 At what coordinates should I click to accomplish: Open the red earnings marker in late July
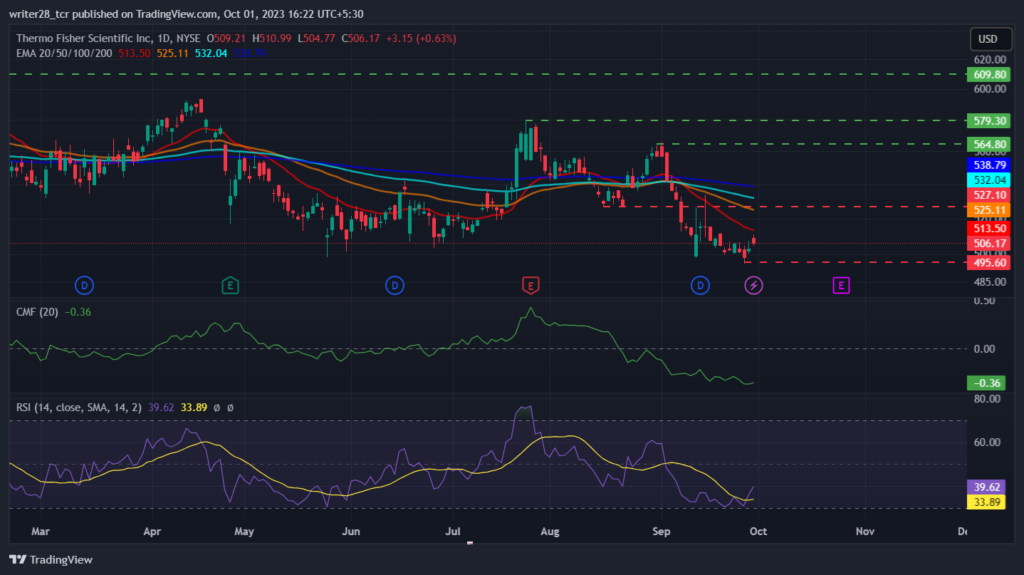pyautogui.click(x=530, y=286)
